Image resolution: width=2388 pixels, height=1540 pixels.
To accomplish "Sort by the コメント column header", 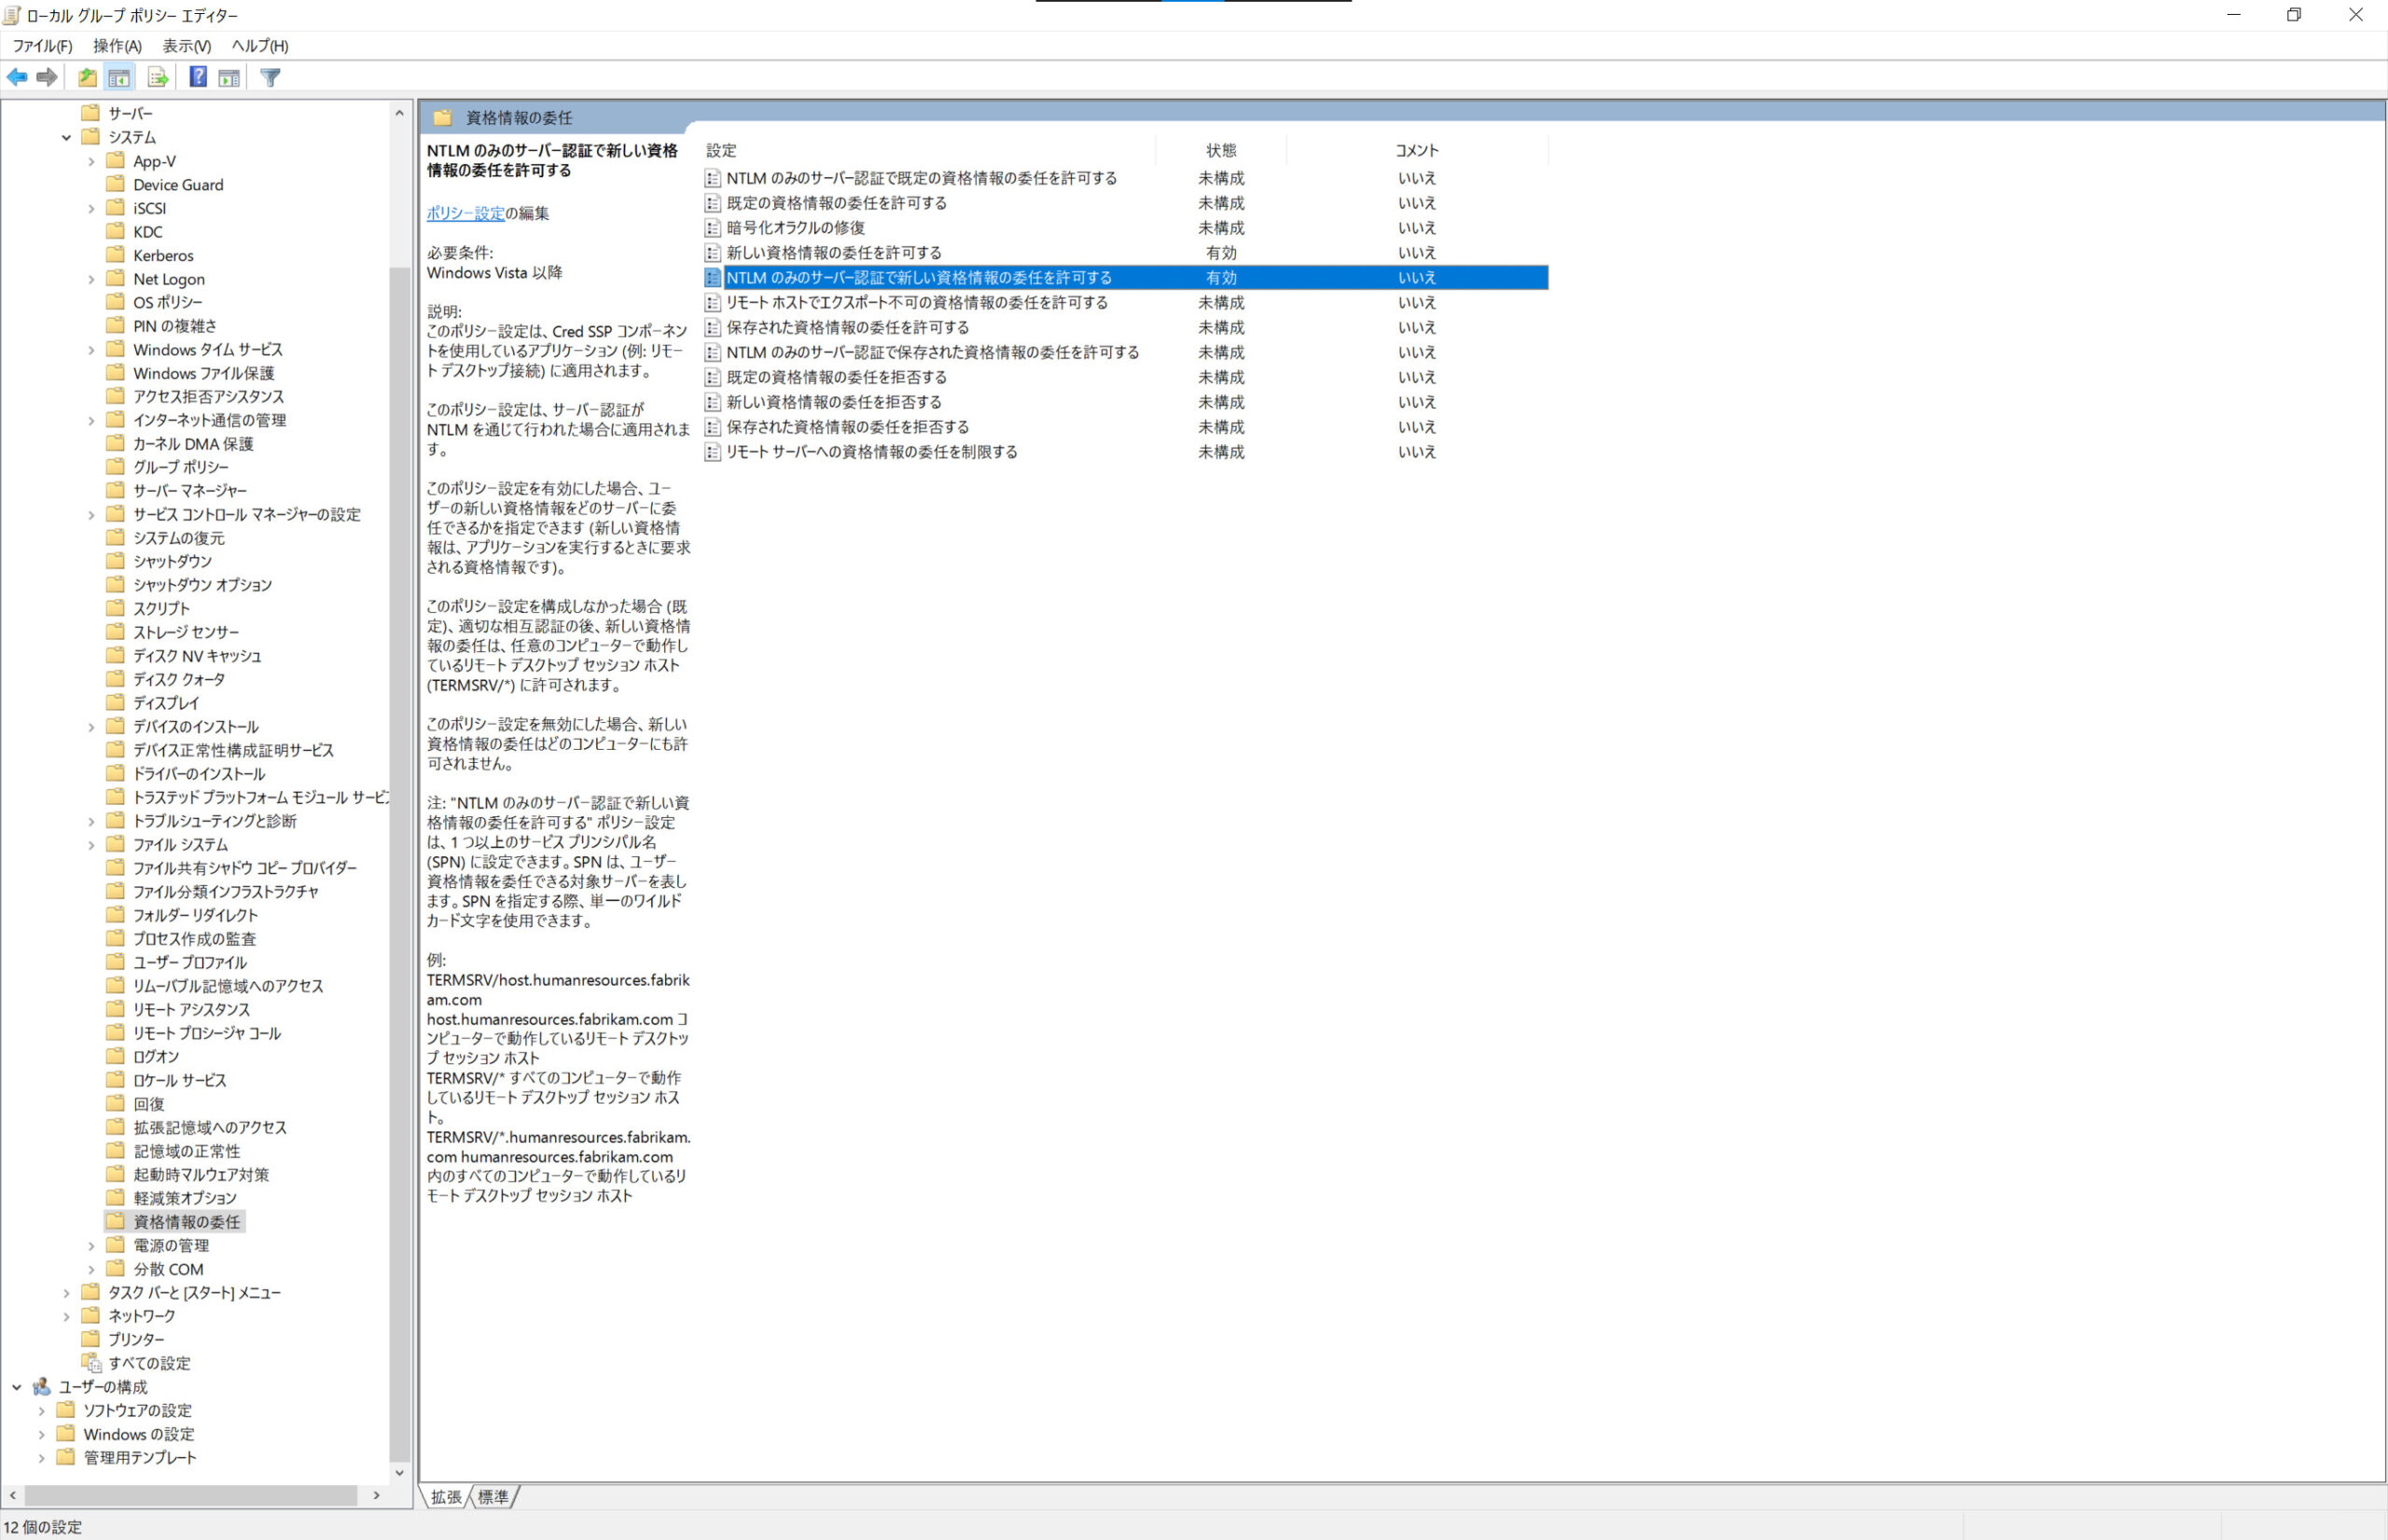I will point(1417,150).
